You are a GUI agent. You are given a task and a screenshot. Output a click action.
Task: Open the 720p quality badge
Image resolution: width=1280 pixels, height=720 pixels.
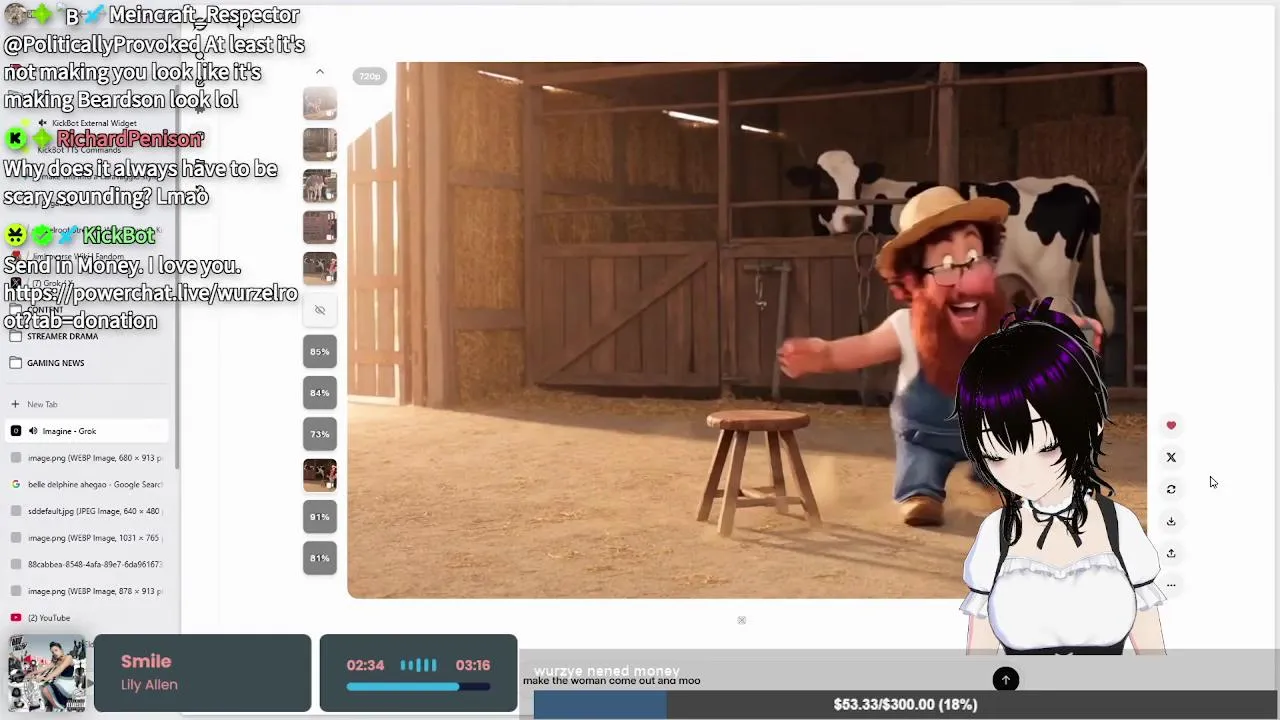tap(370, 76)
